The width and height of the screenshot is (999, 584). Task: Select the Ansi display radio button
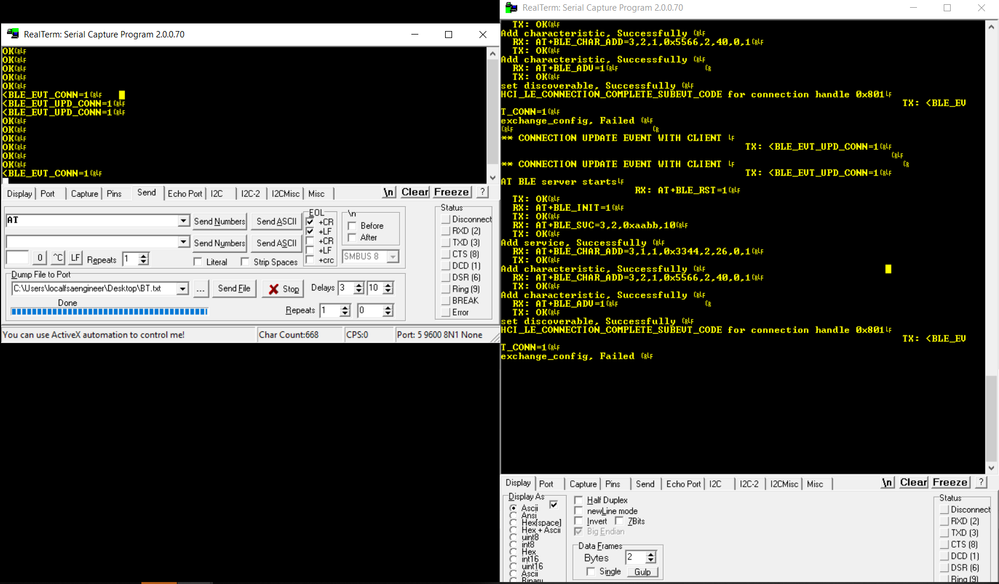(514, 515)
